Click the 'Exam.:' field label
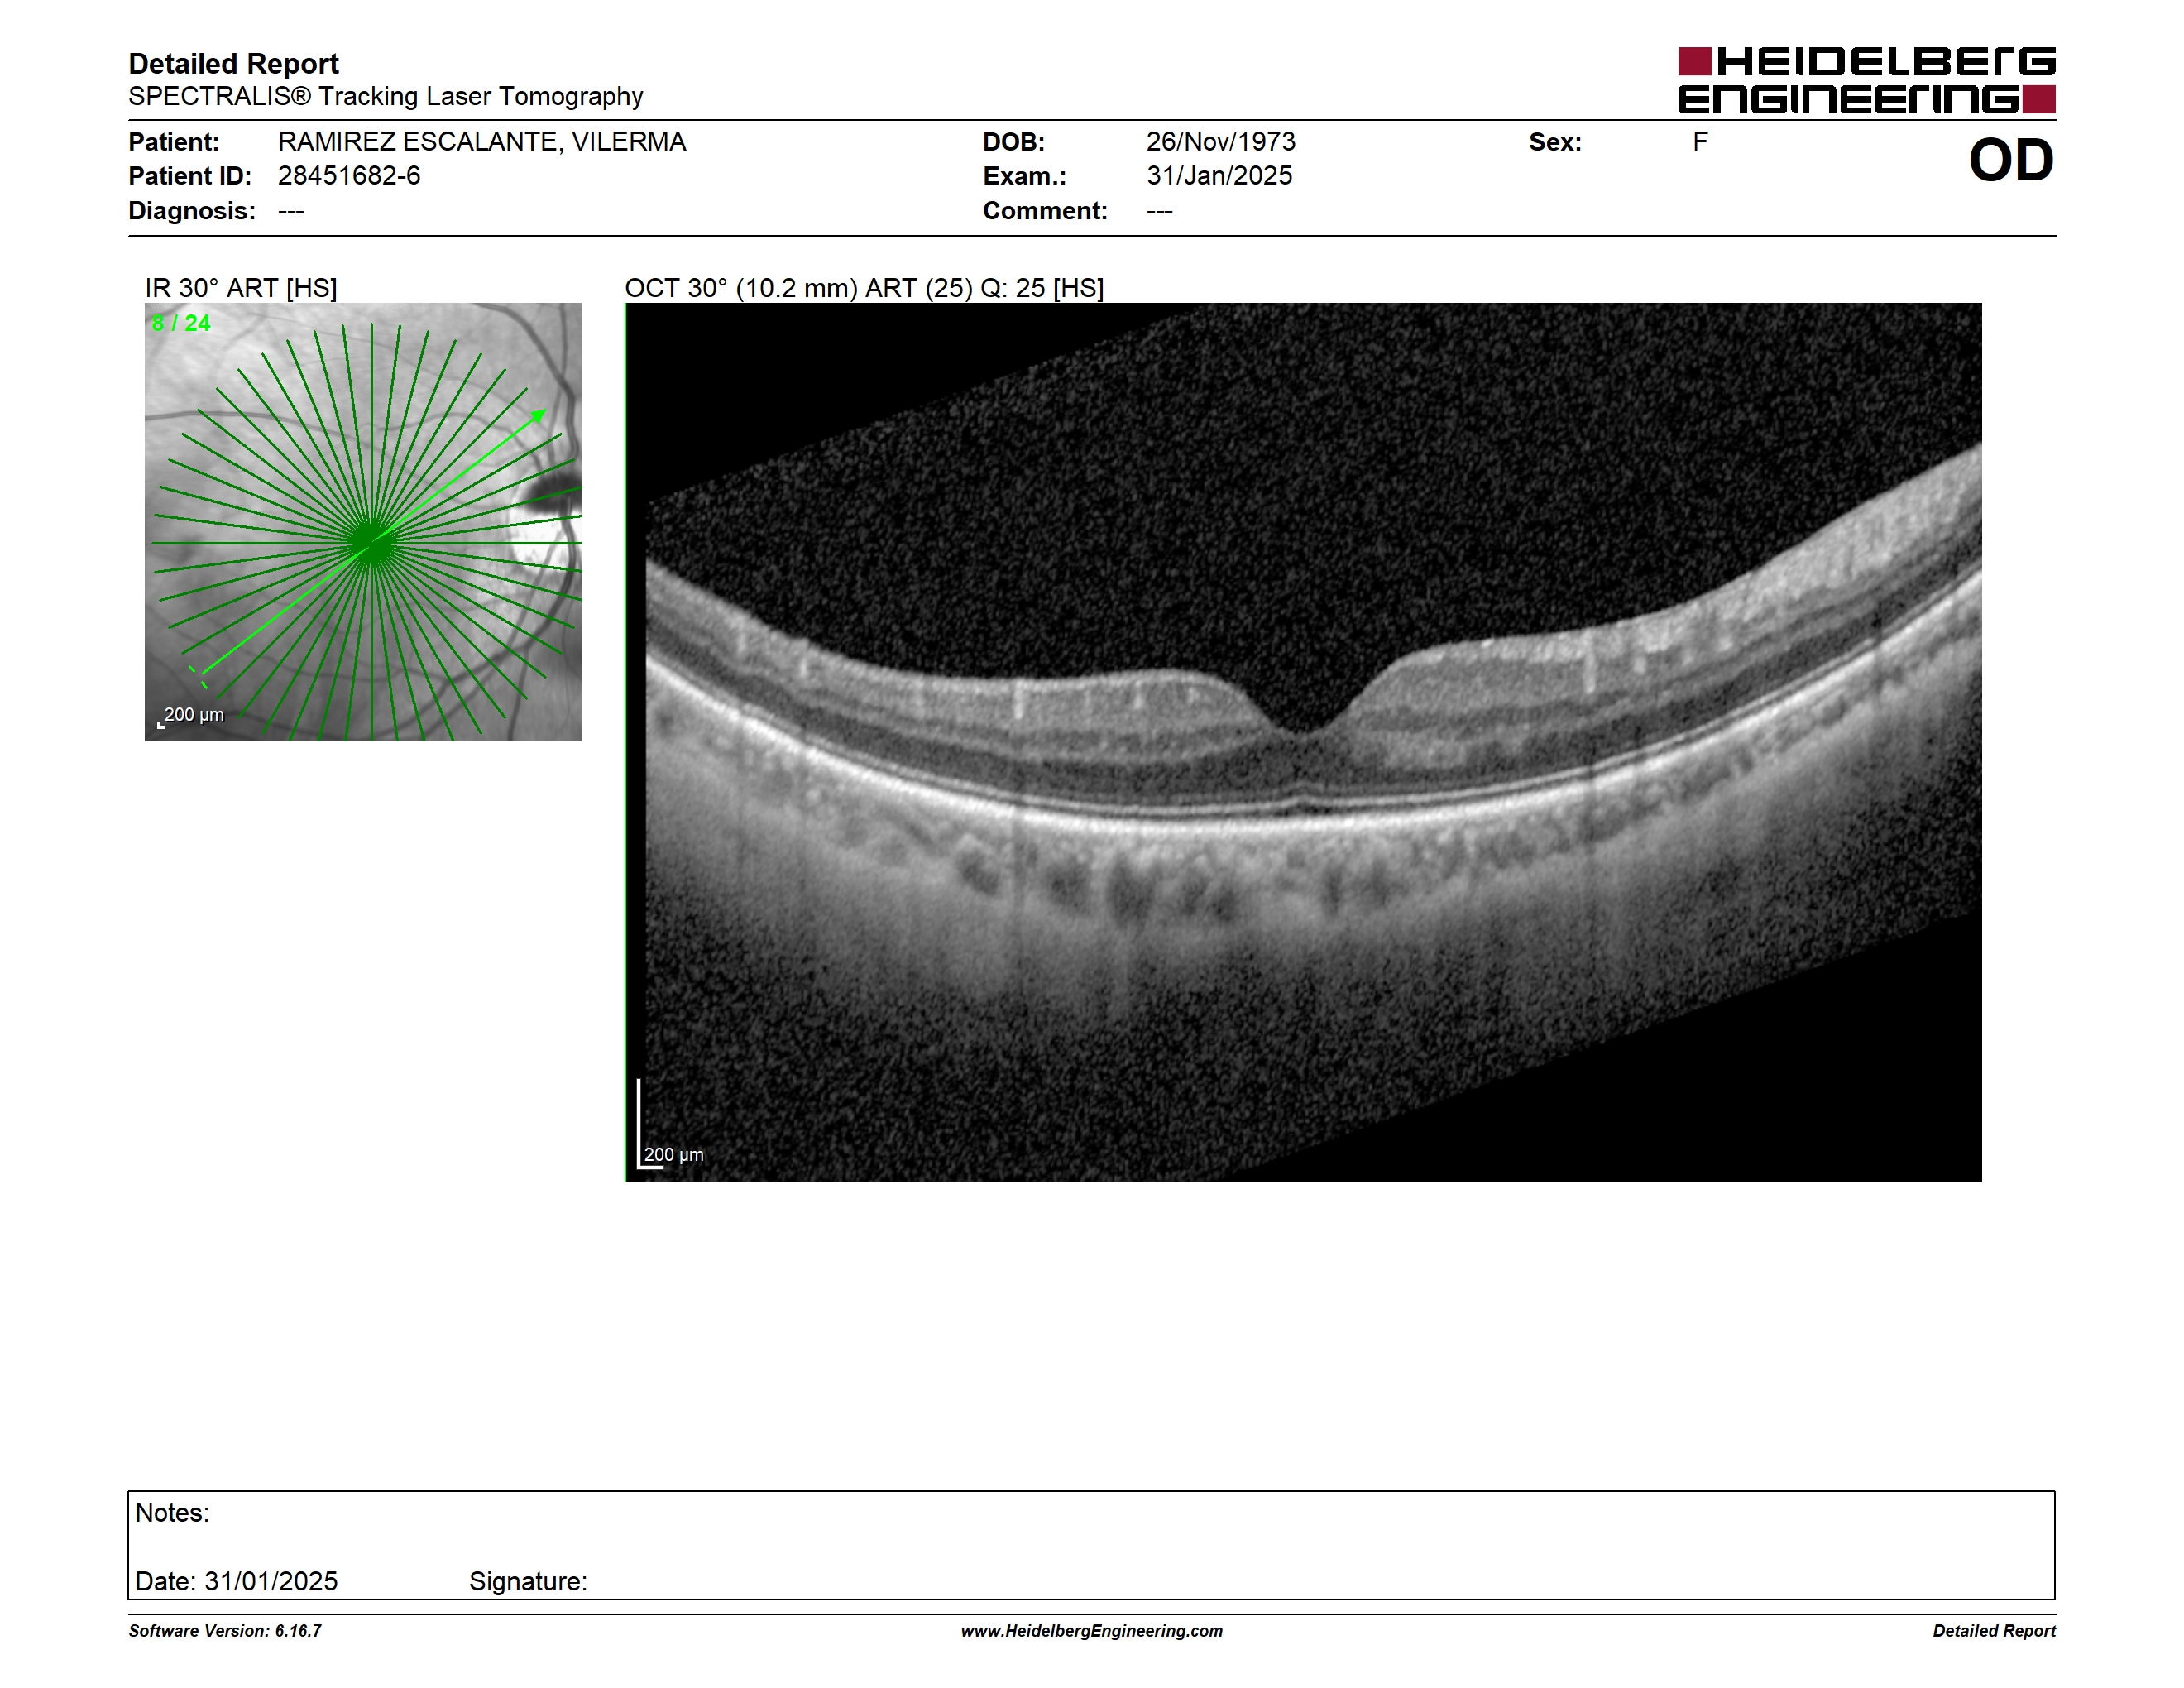Viewport: 2184px width, 1688px height. pos(1024,176)
